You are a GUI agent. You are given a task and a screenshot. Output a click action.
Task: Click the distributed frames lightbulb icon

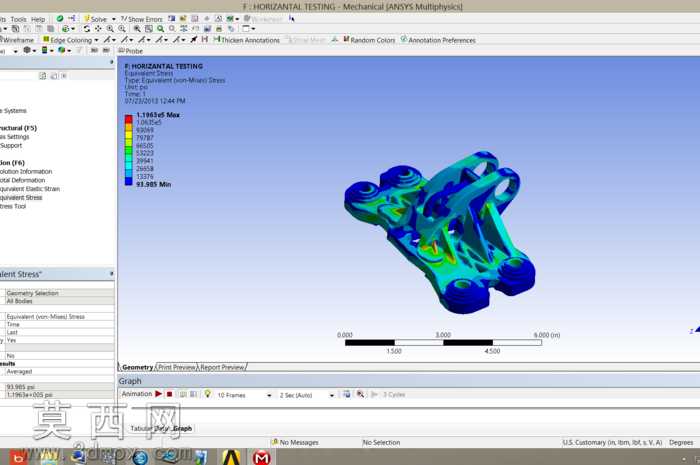point(208,394)
